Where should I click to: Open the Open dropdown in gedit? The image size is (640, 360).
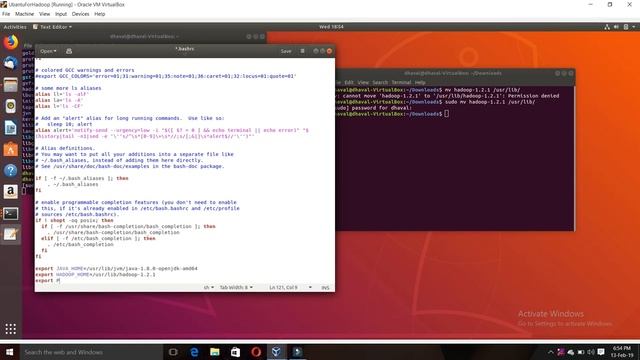tap(48, 51)
